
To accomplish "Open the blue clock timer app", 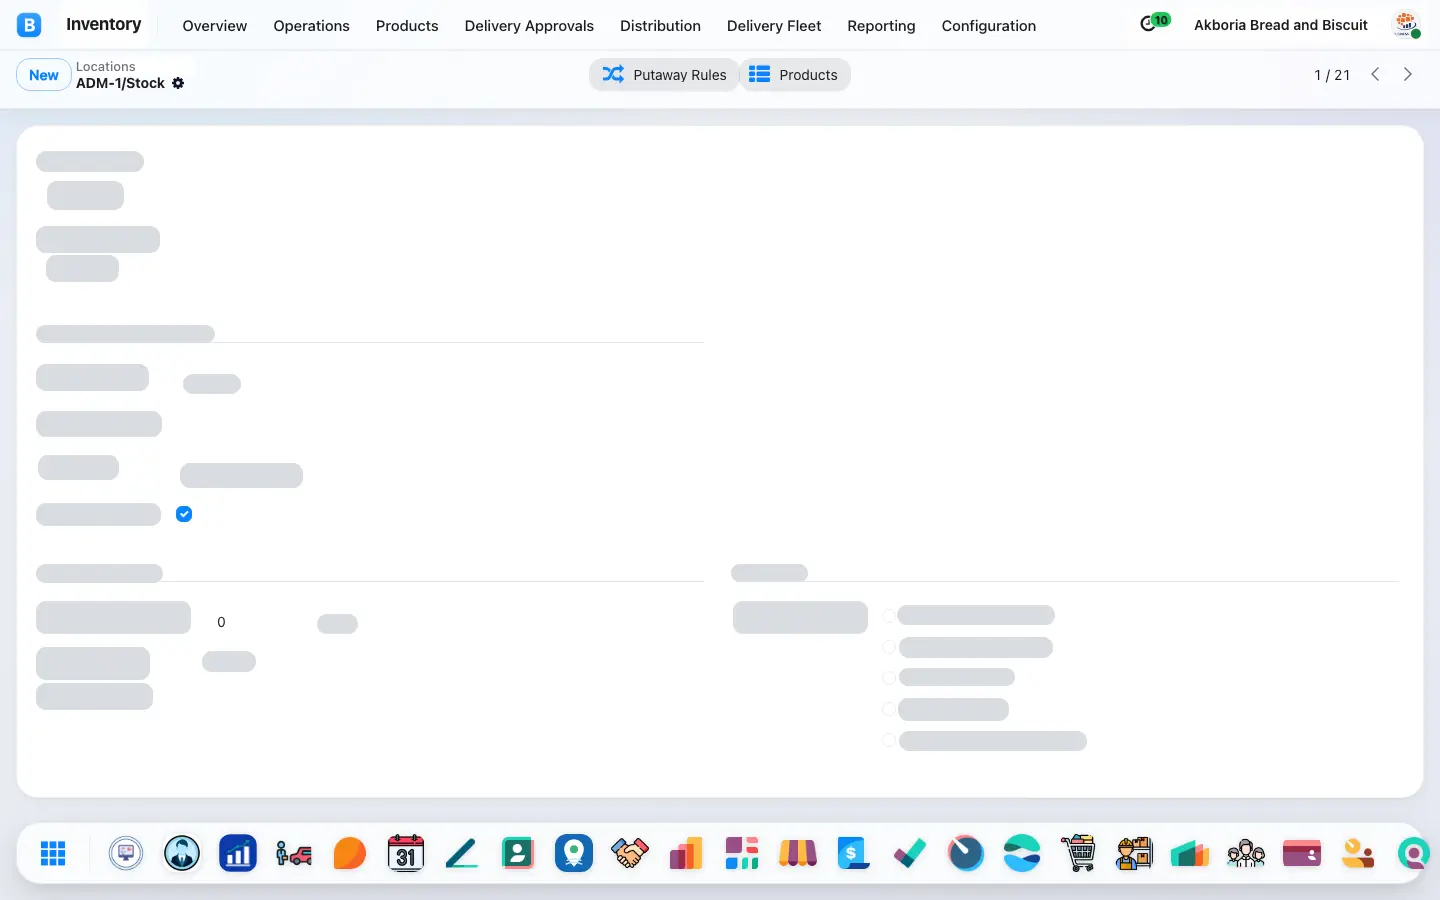I will 966,853.
